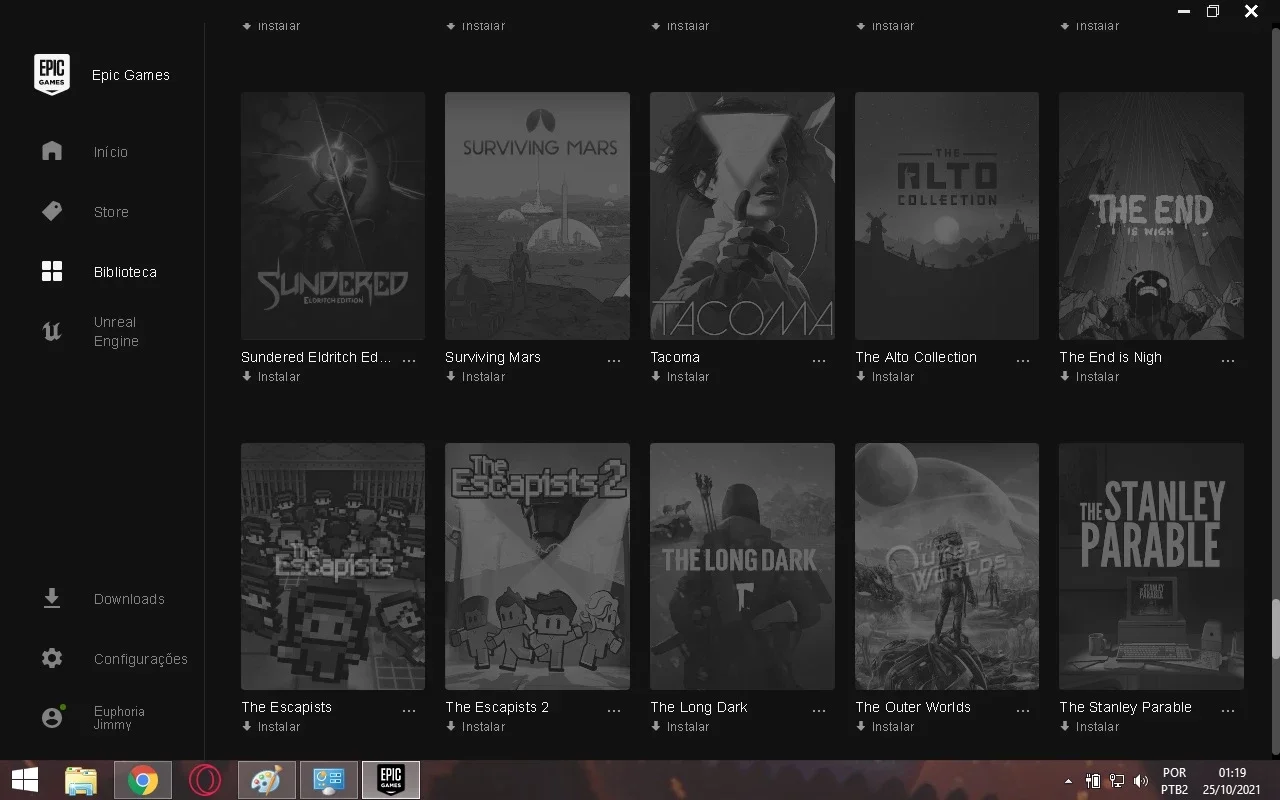Click the battery power tray icon

[x=1093, y=781]
